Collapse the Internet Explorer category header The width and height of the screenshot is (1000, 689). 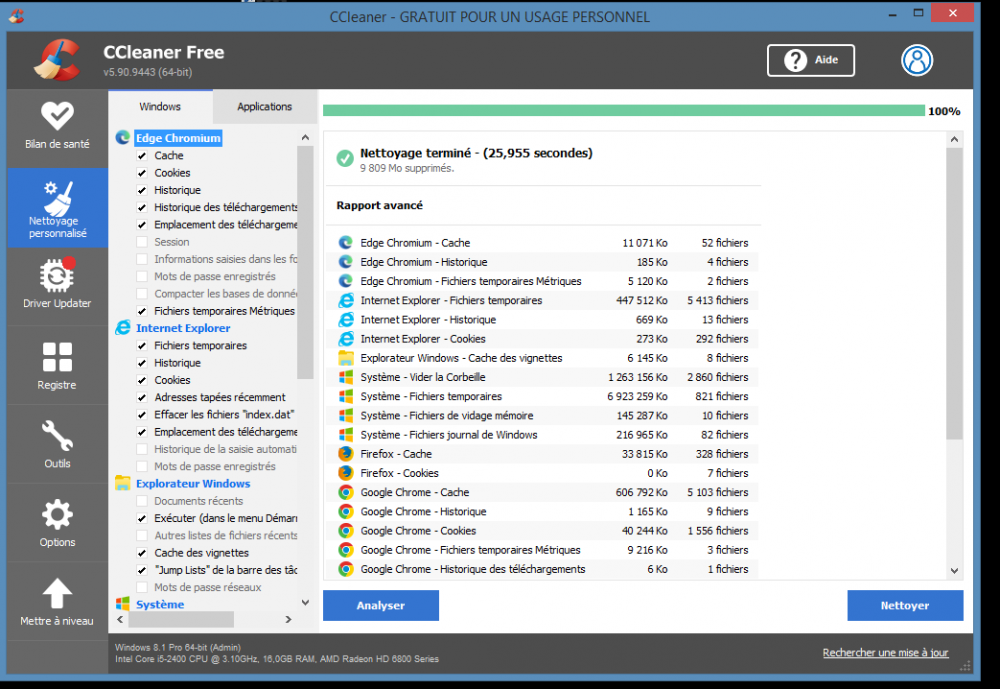tap(182, 328)
